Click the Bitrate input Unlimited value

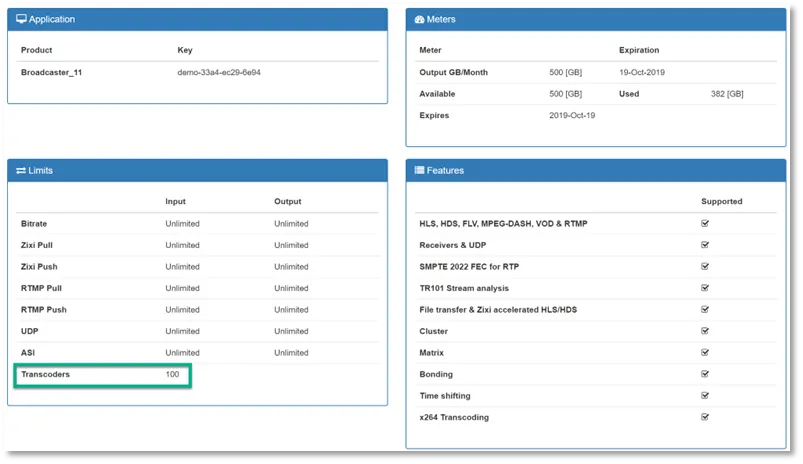pyautogui.click(x=182, y=224)
